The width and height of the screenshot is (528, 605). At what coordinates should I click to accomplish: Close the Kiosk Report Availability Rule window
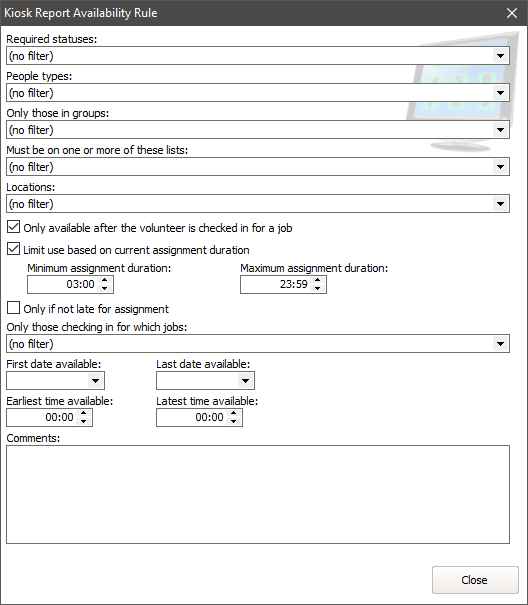pos(512,13)
